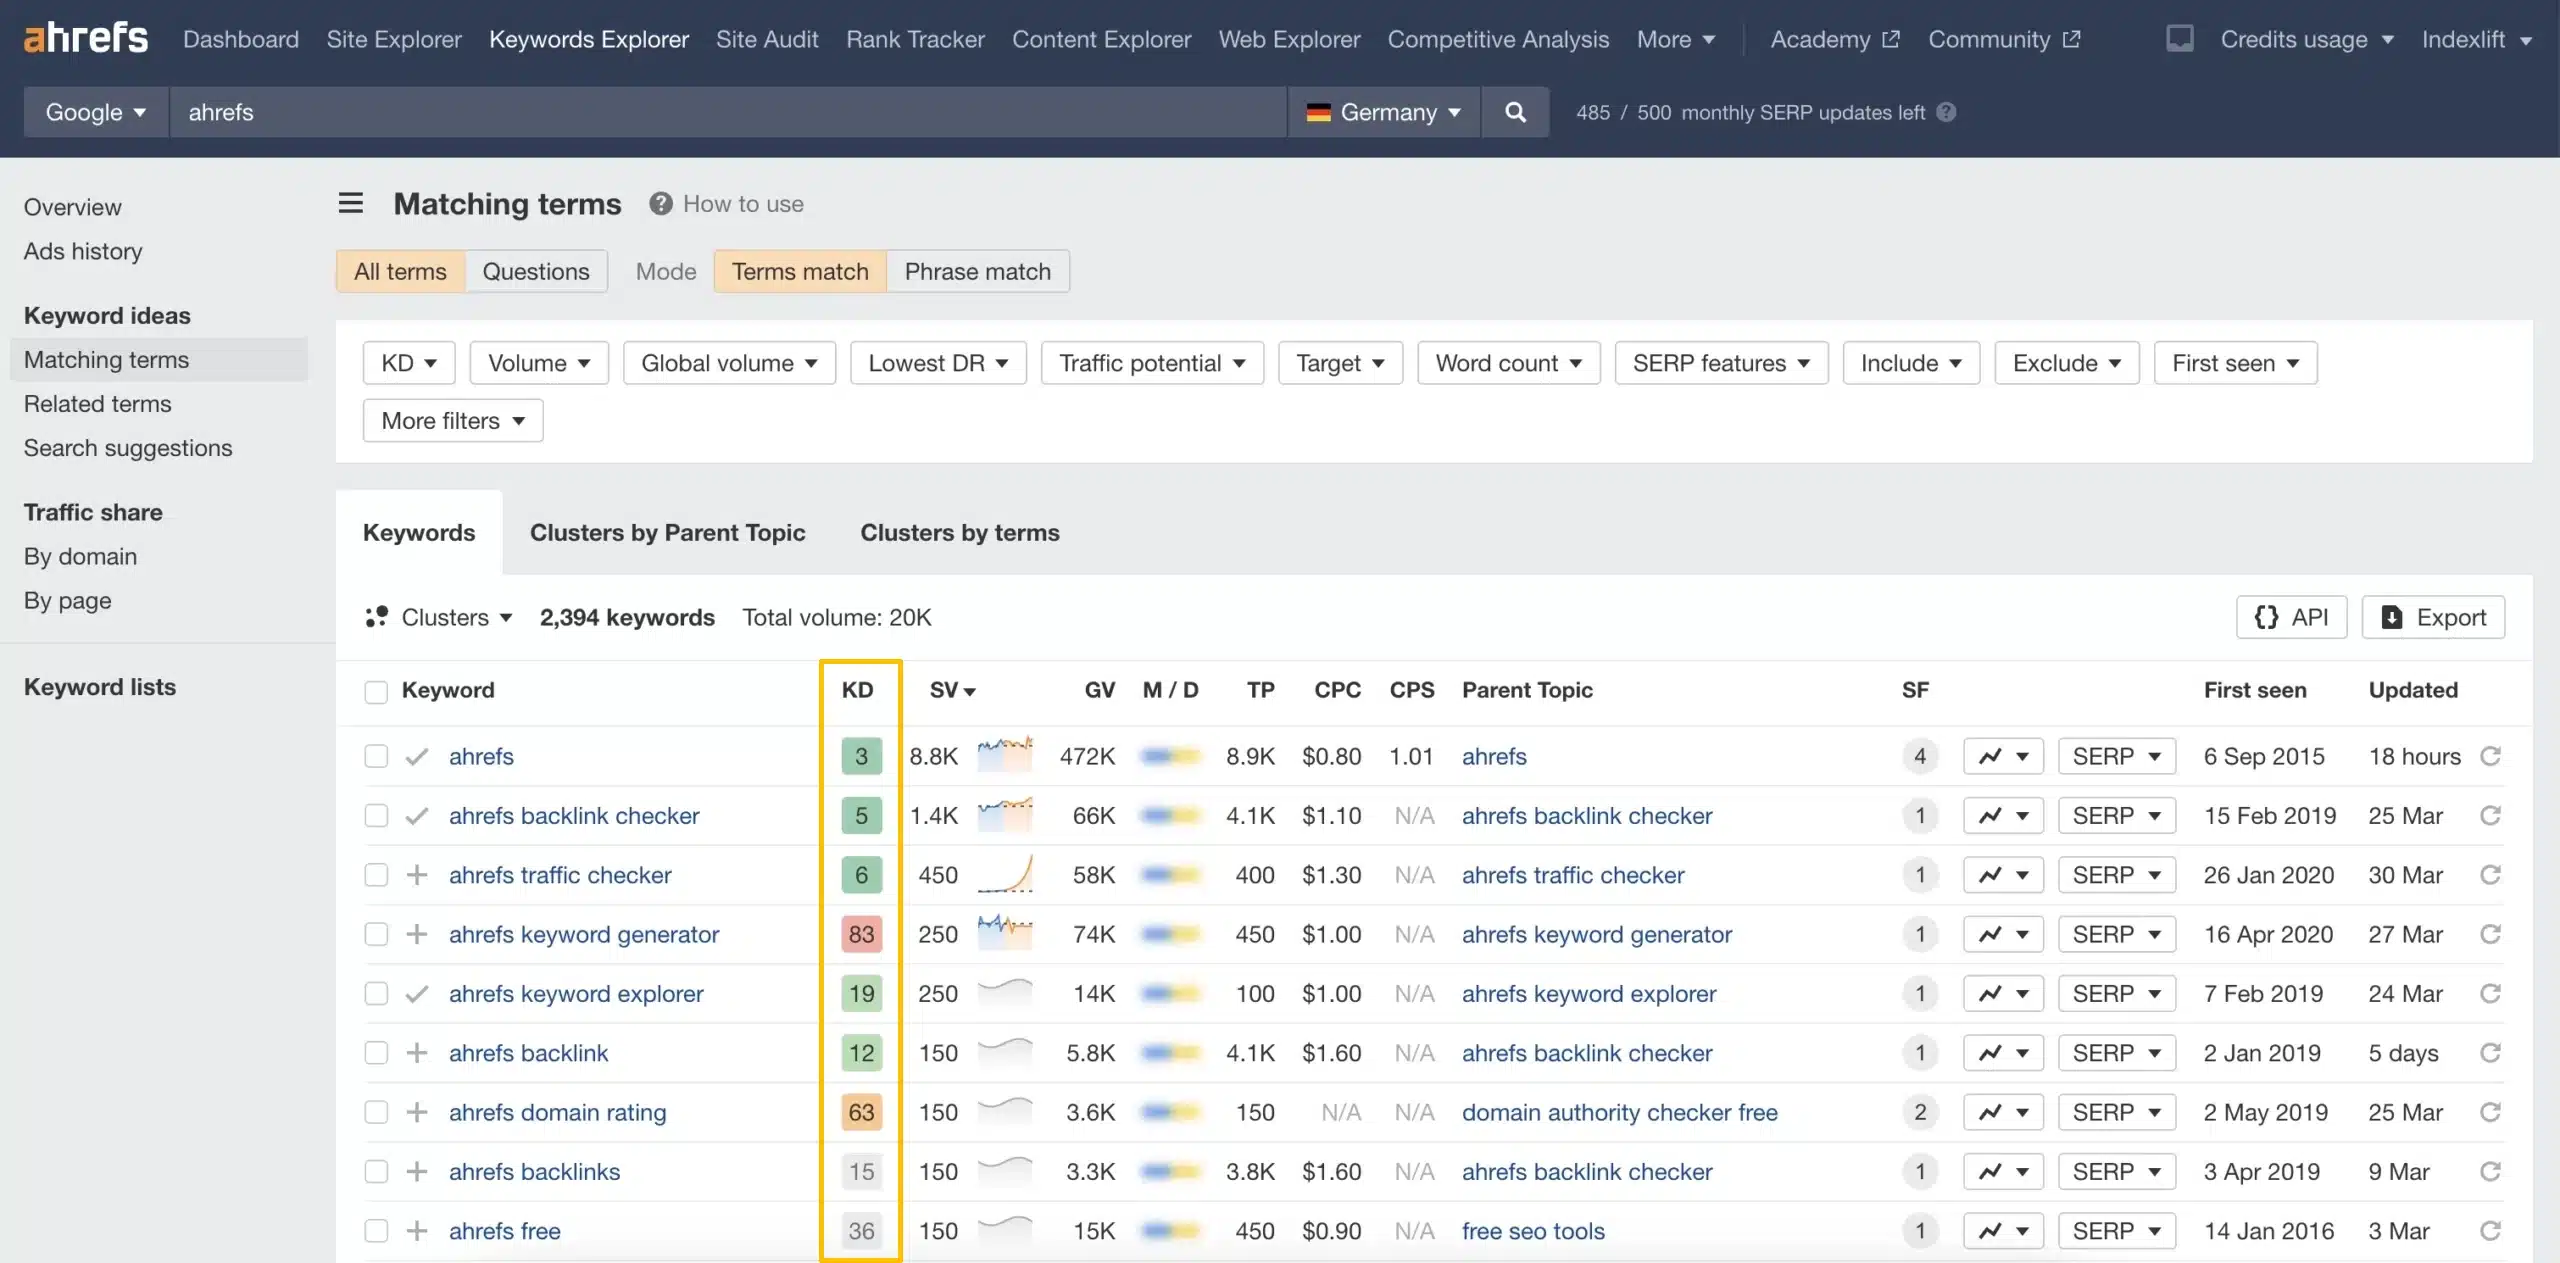Select the Questions tab

pos(536,271)
